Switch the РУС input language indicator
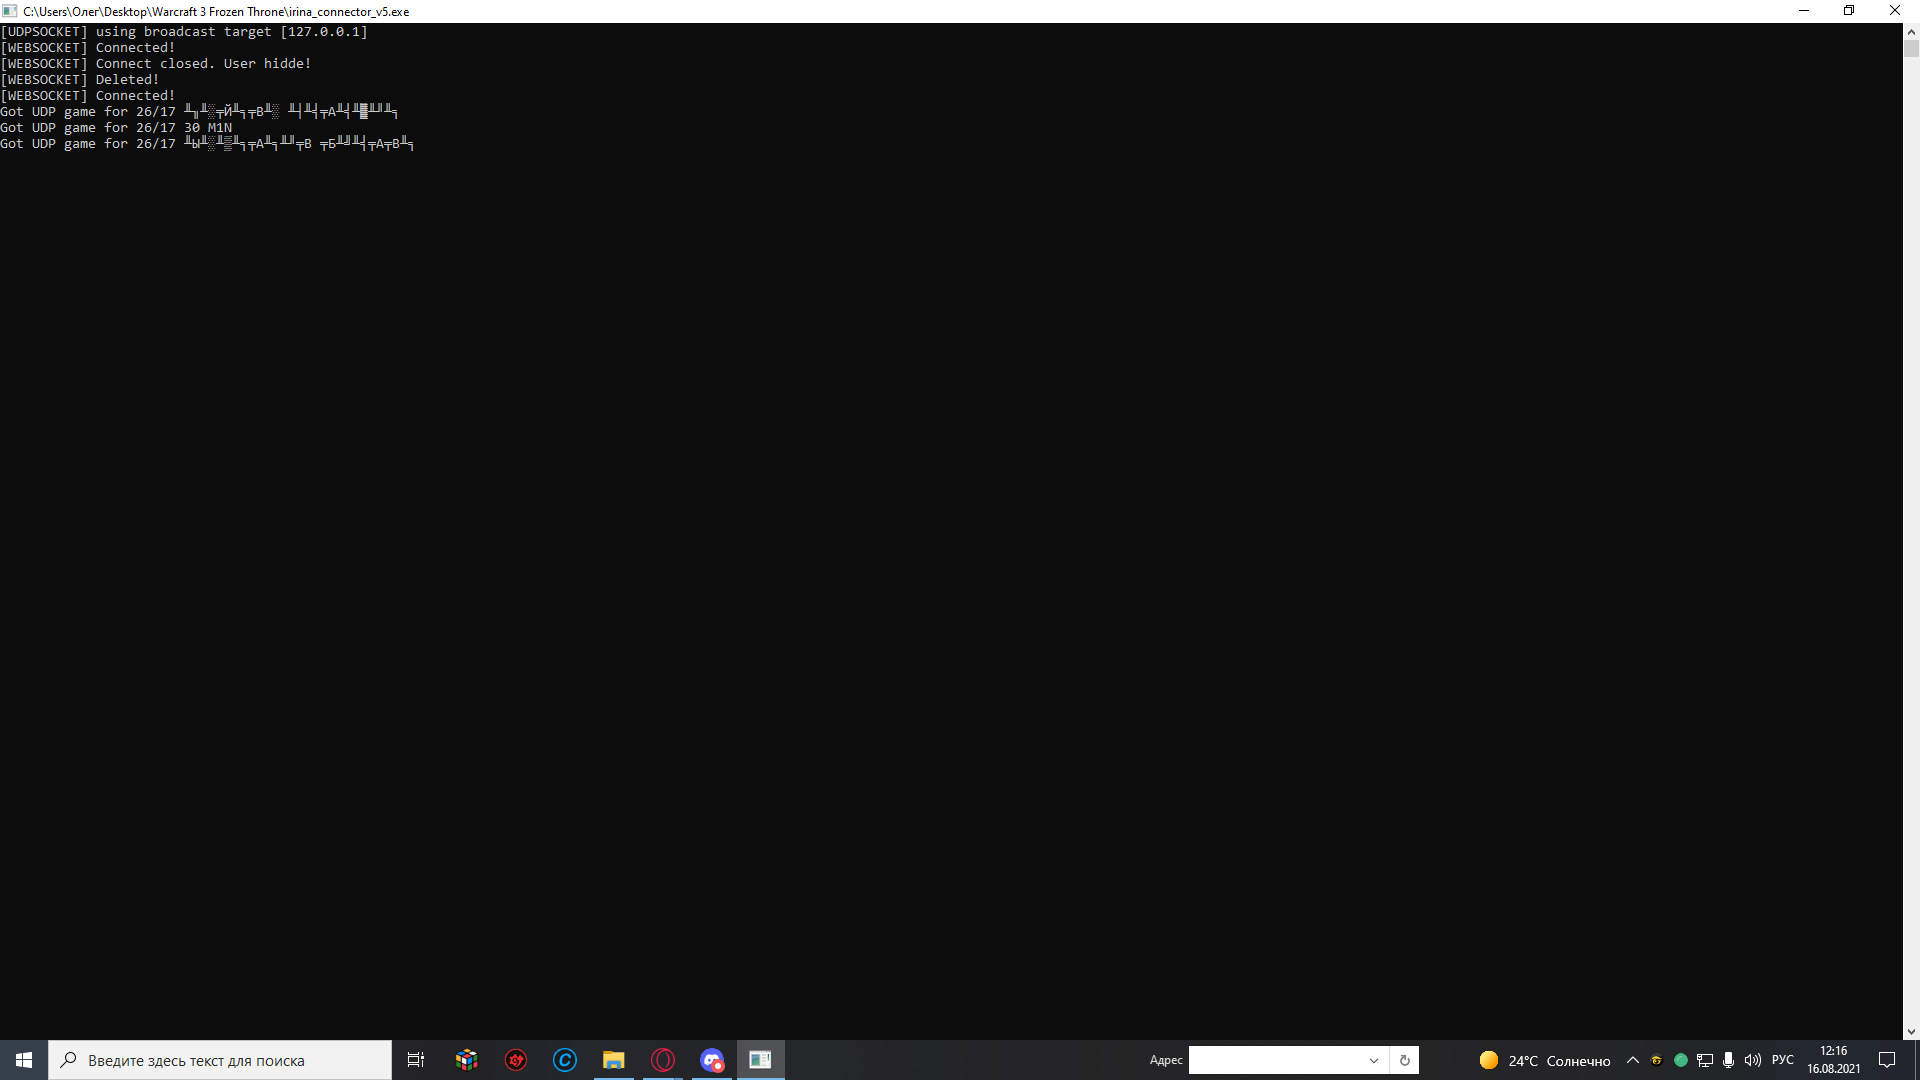1920x1080 pixels. point(1783,1060)
